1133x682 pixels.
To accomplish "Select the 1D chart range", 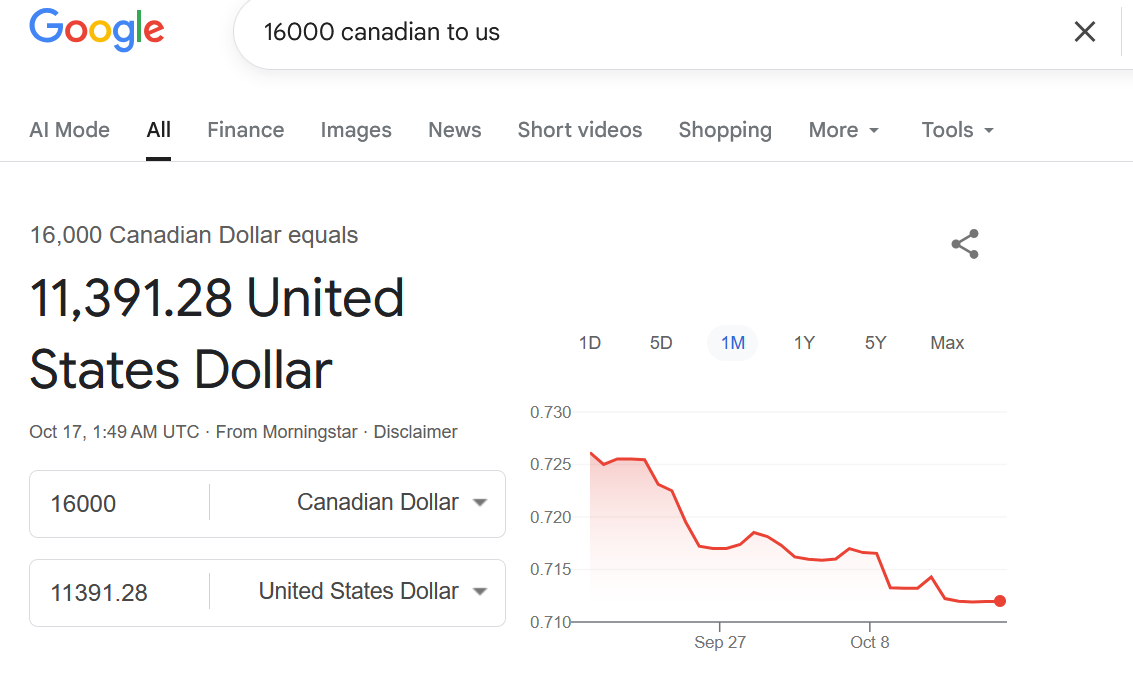I will pyautogui.click(x=590, y=343).
